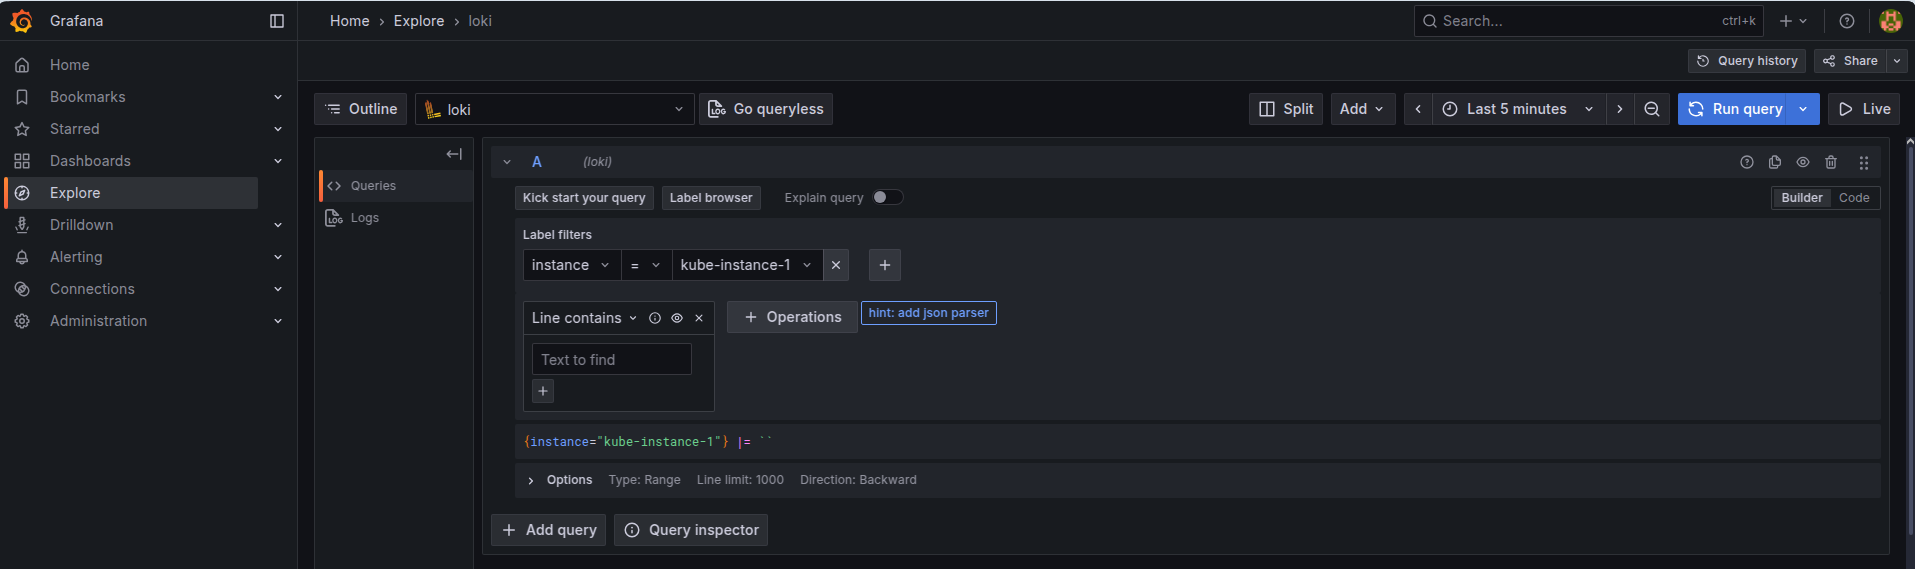Open the user profile avatar
1915x569 pixels.
coord(1890,21)
